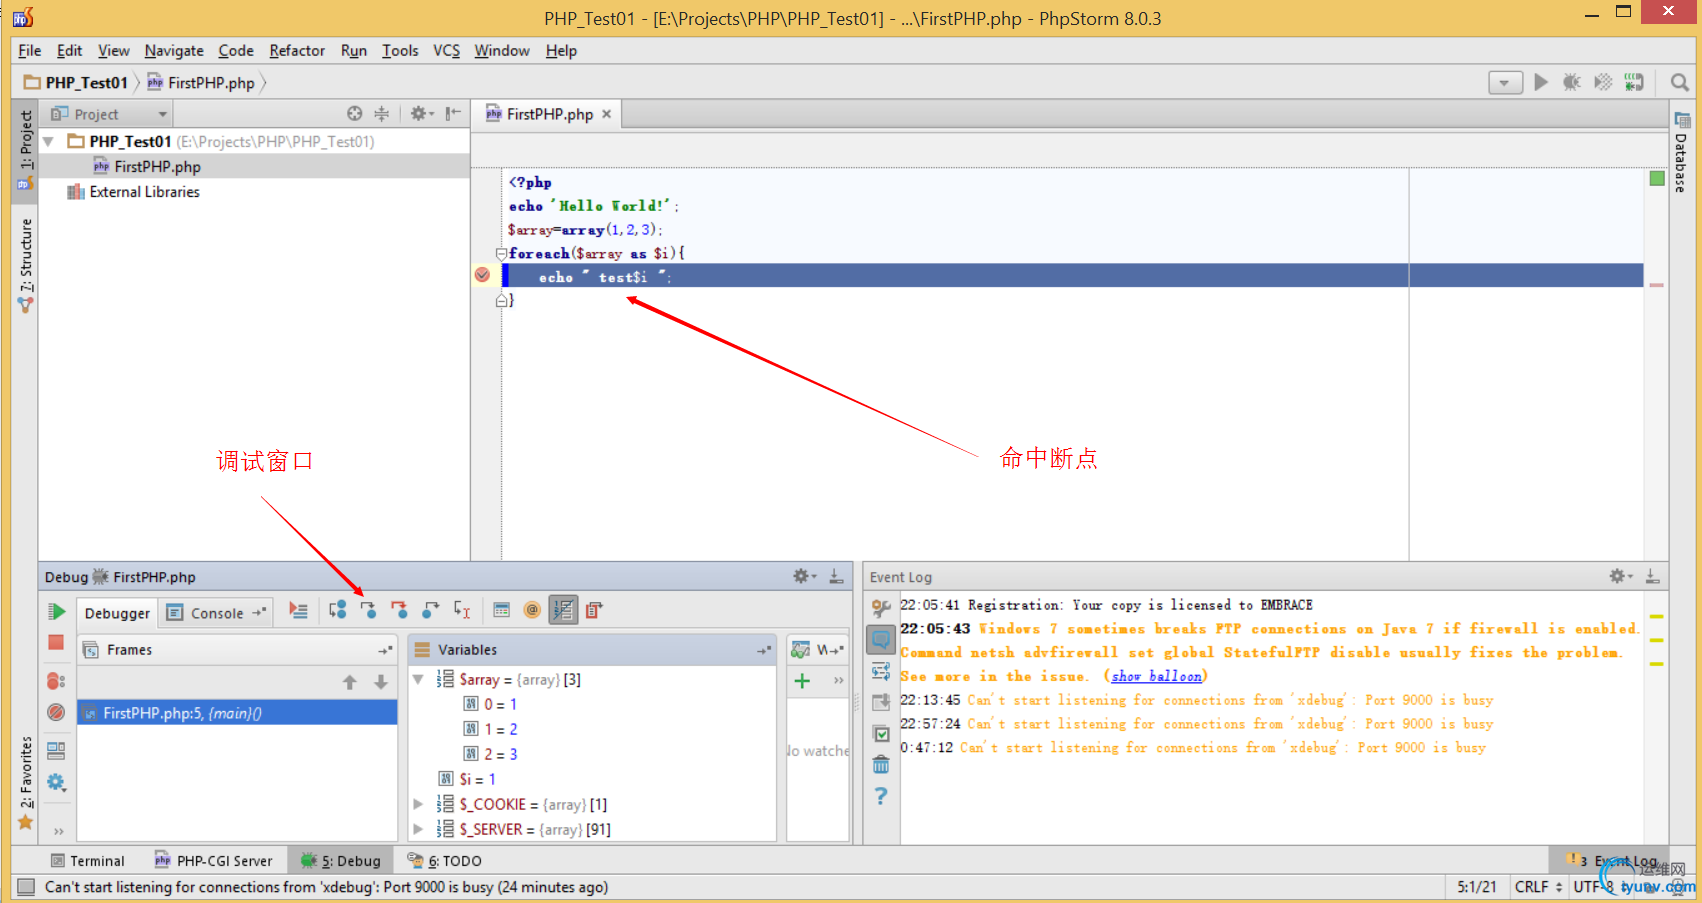The width and height of the screenshot is (1702, 903).
Task: Toggle breakpoint on line with echo test$i
Action: 482,275
